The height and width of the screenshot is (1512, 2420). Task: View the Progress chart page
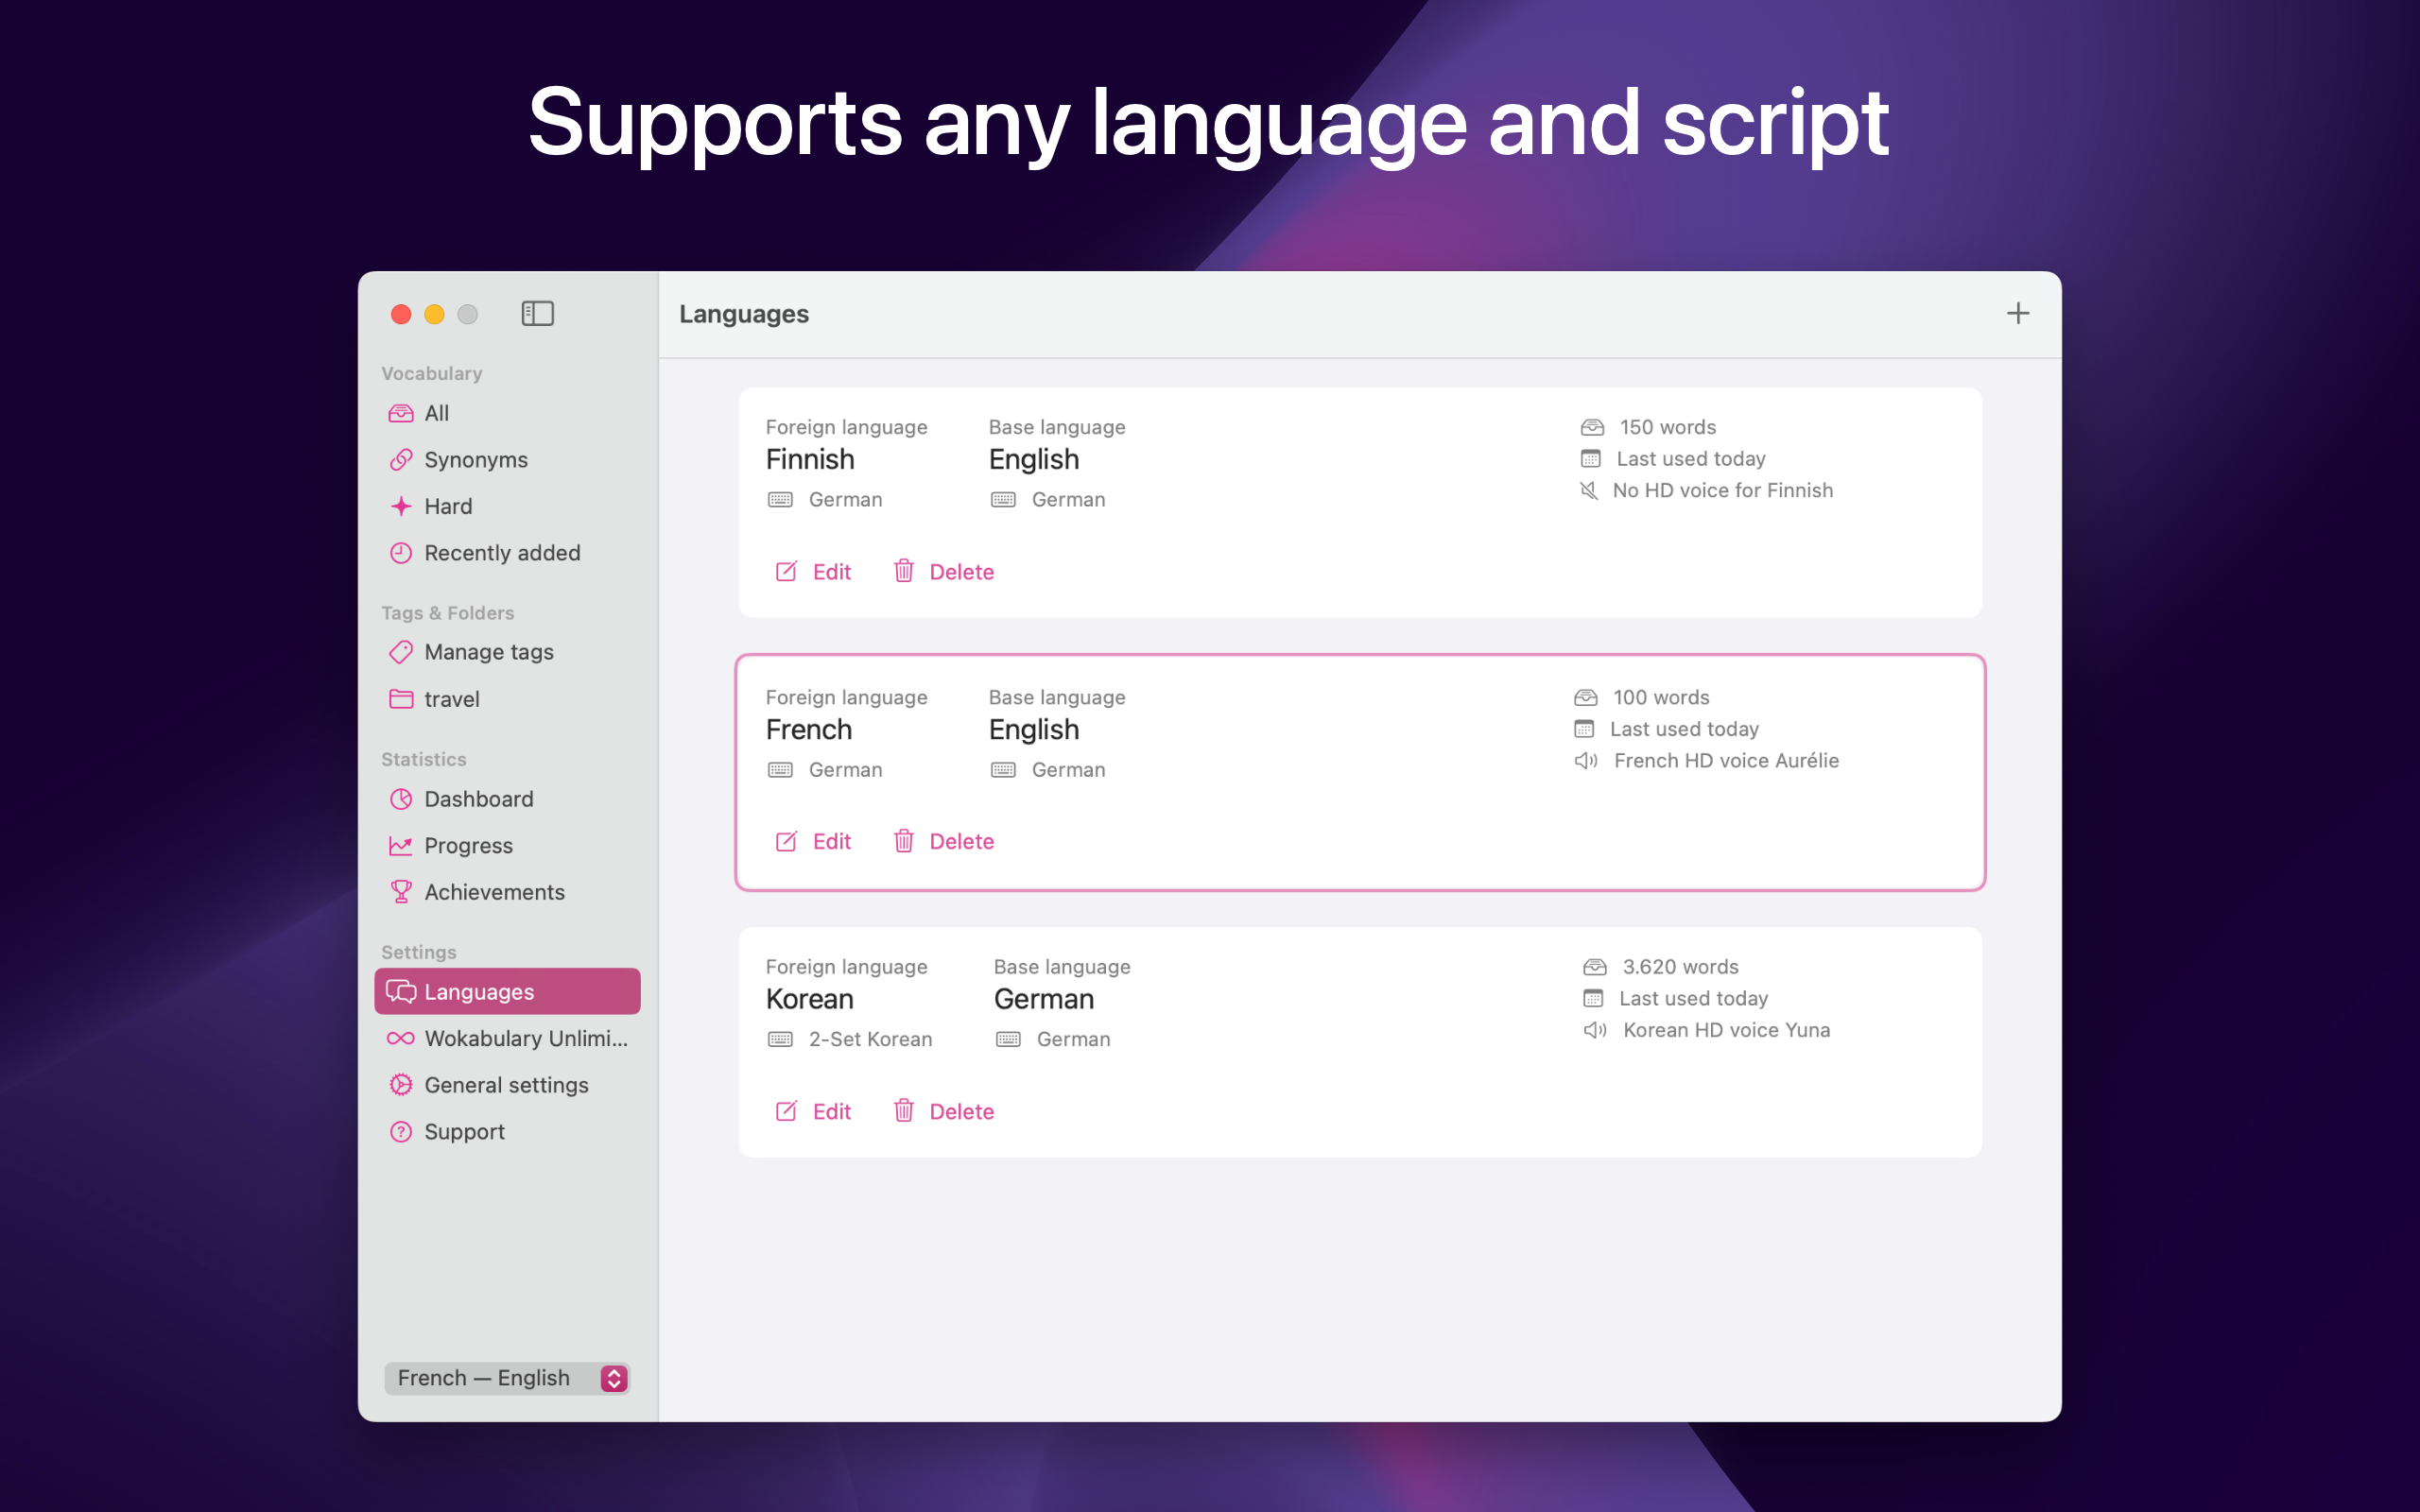(507, 846)
